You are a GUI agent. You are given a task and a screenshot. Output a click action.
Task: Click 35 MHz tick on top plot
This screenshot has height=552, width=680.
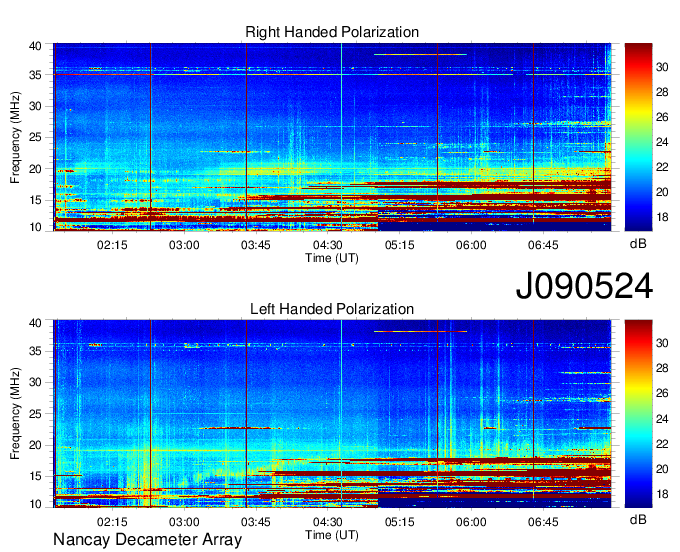click(35, 75)
